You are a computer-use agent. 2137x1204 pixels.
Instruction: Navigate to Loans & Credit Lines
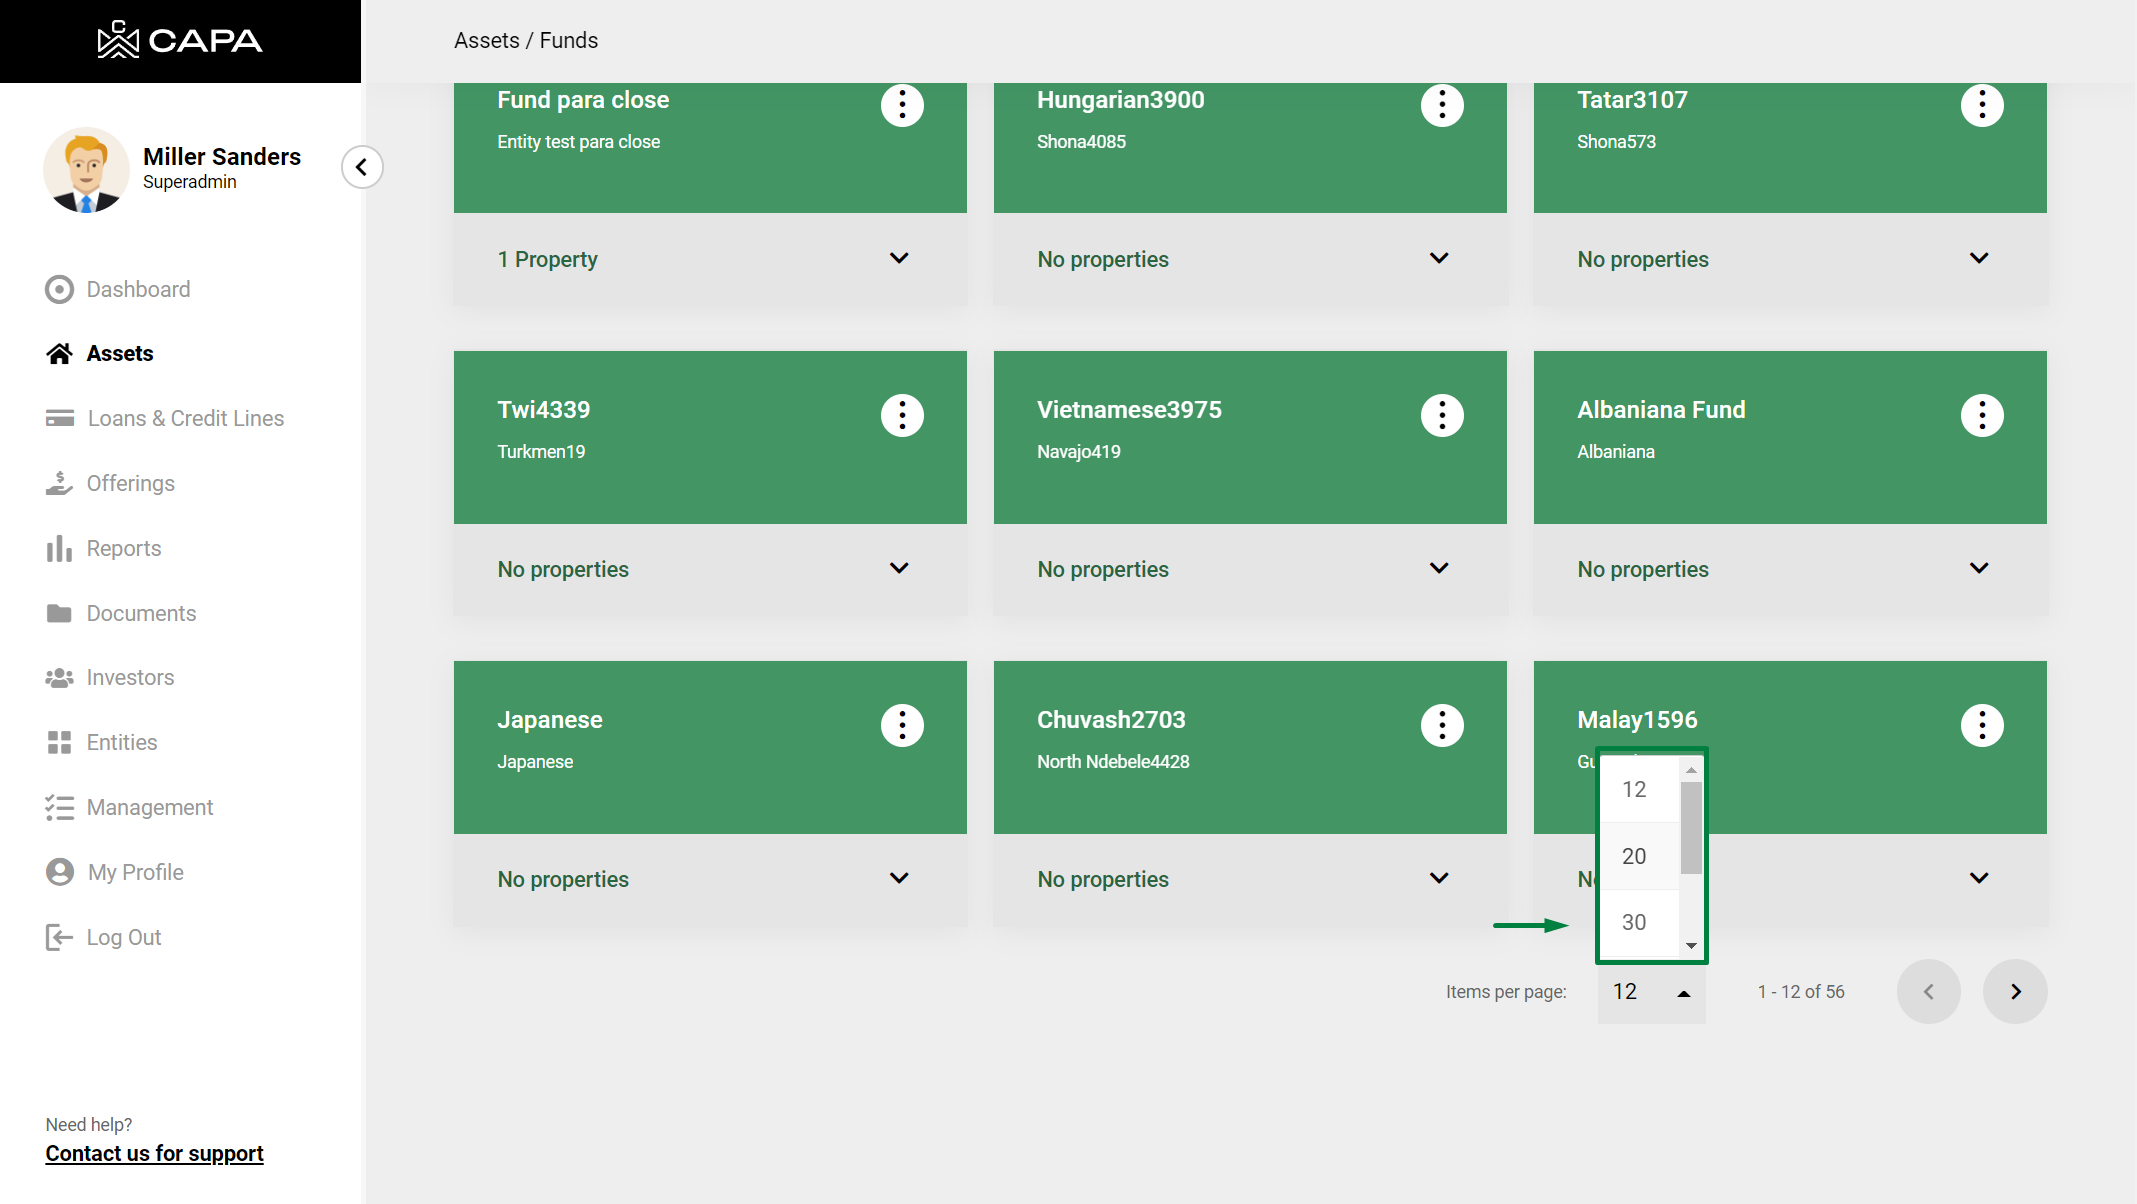(x=185, y=418)
